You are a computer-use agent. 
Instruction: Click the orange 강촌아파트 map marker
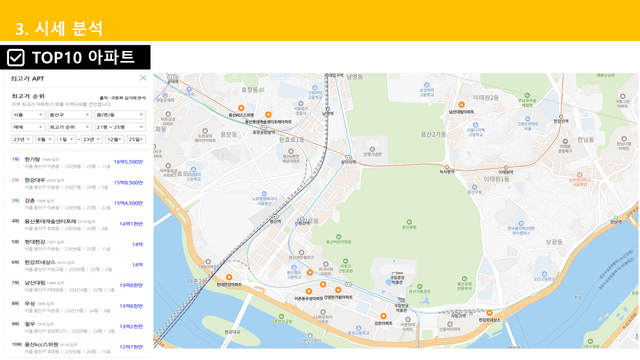coord(383,316)
